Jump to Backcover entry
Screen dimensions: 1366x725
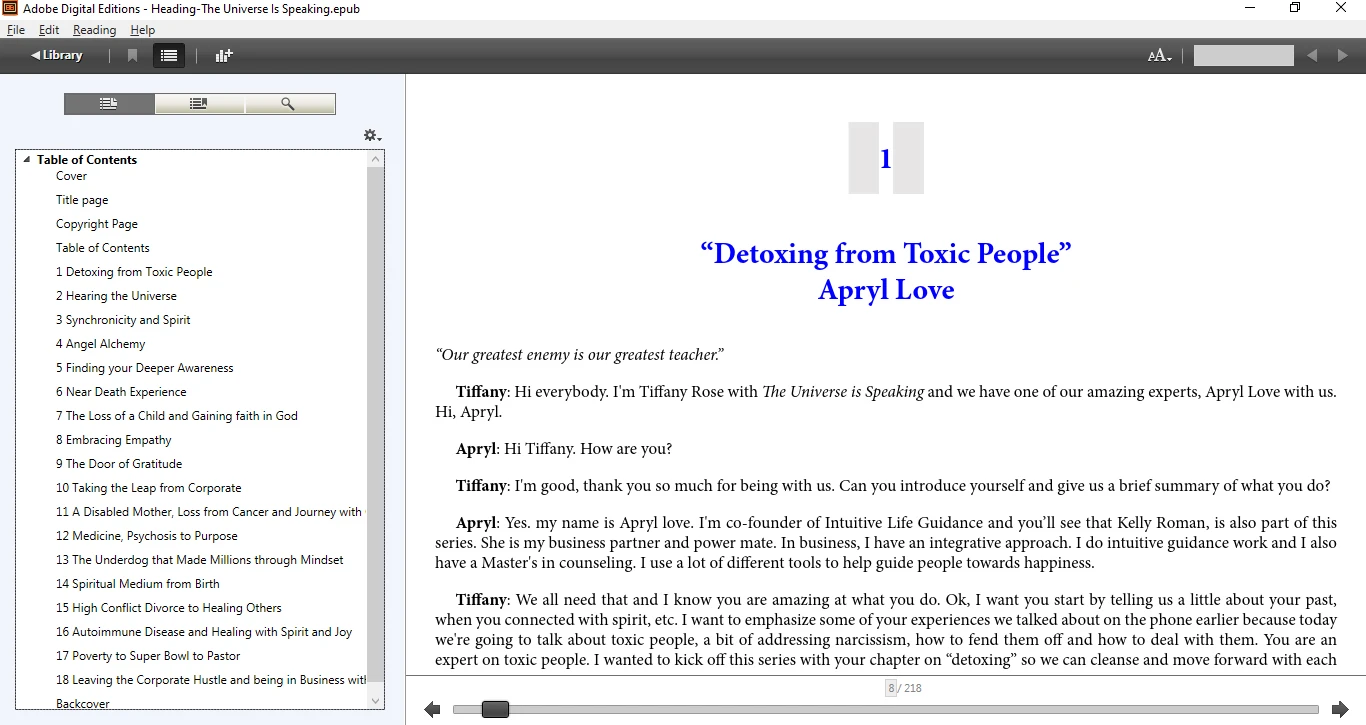[83, 704]
